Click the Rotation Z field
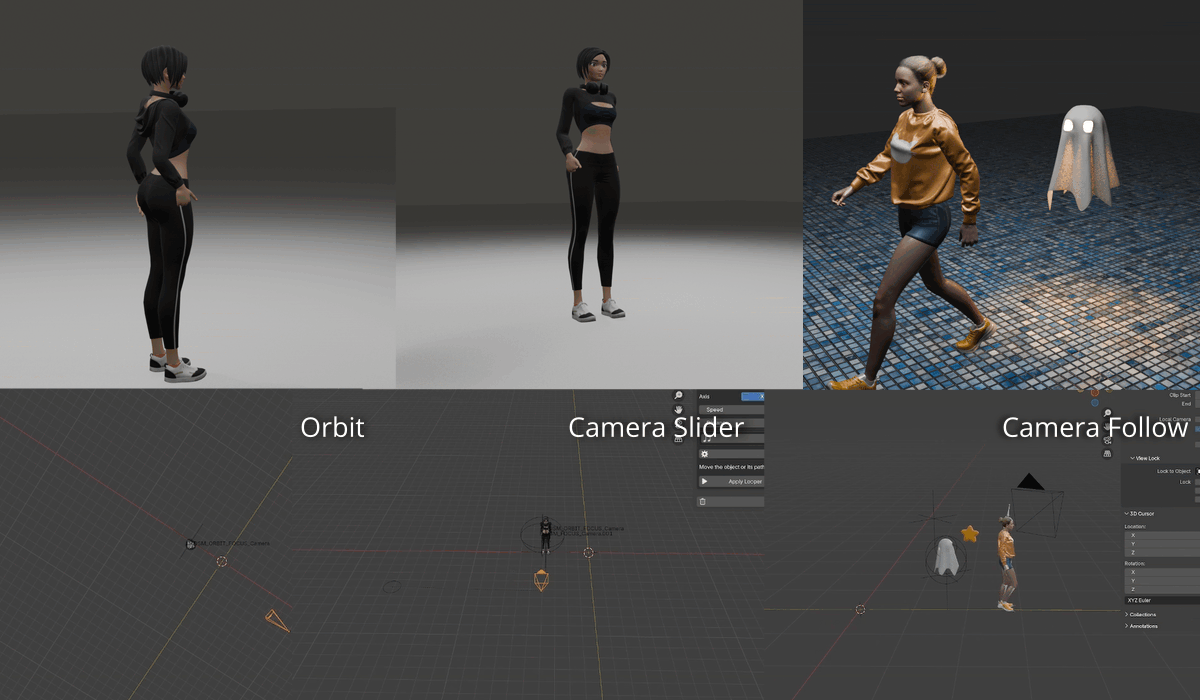 pyautogui.click(x=1162, y=589)
